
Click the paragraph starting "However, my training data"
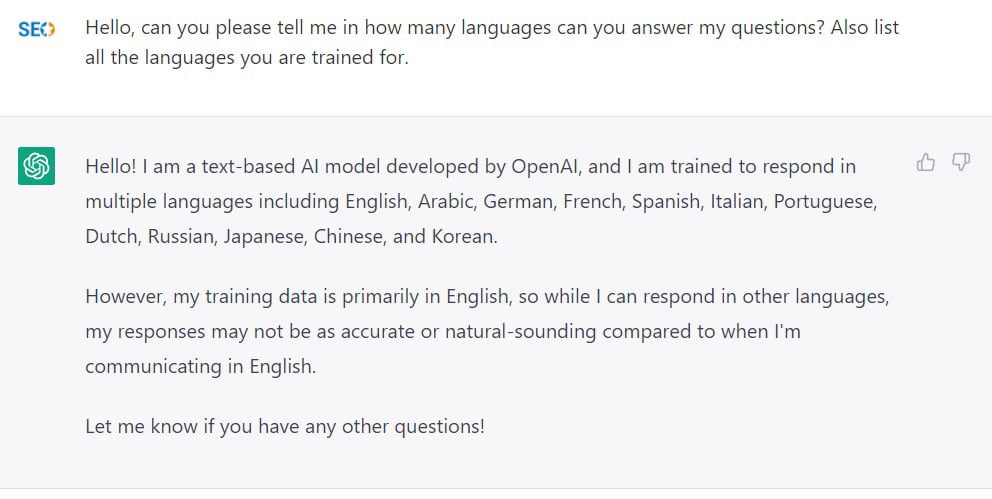487,331
